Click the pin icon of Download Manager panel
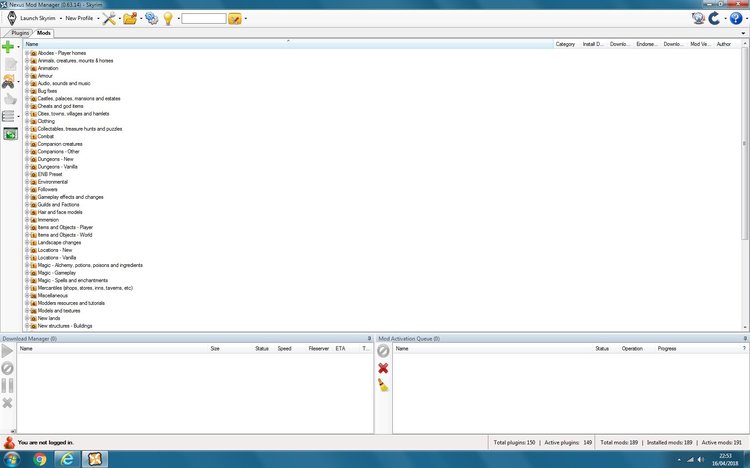Screen dimensions: 750x468 pos(369,338)
